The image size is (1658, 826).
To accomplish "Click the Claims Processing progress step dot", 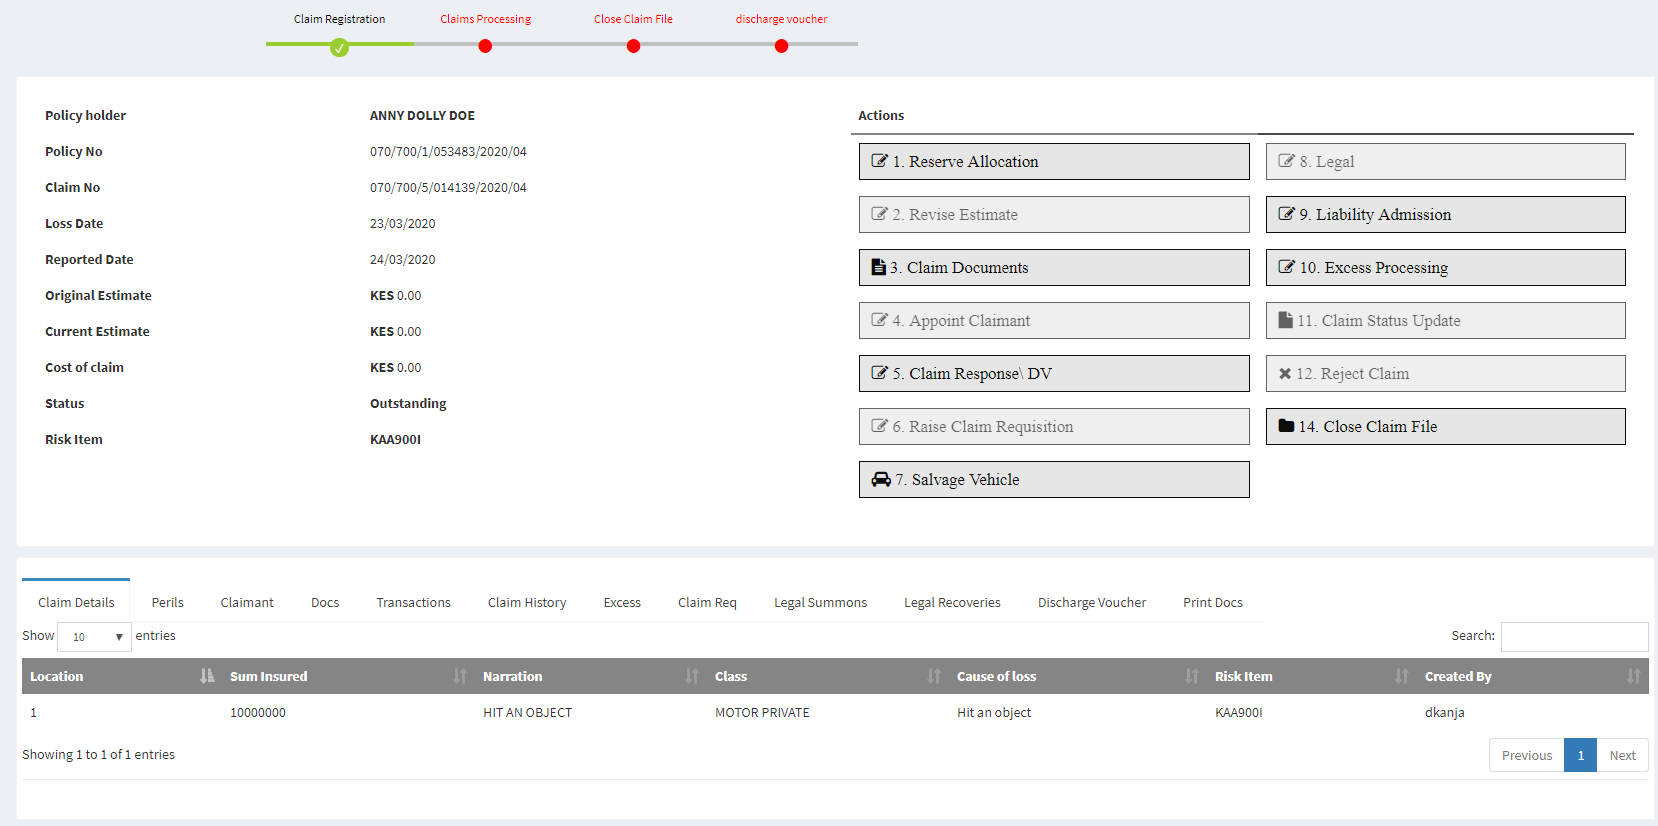I will pyautogui.click(x=485, y=46).
